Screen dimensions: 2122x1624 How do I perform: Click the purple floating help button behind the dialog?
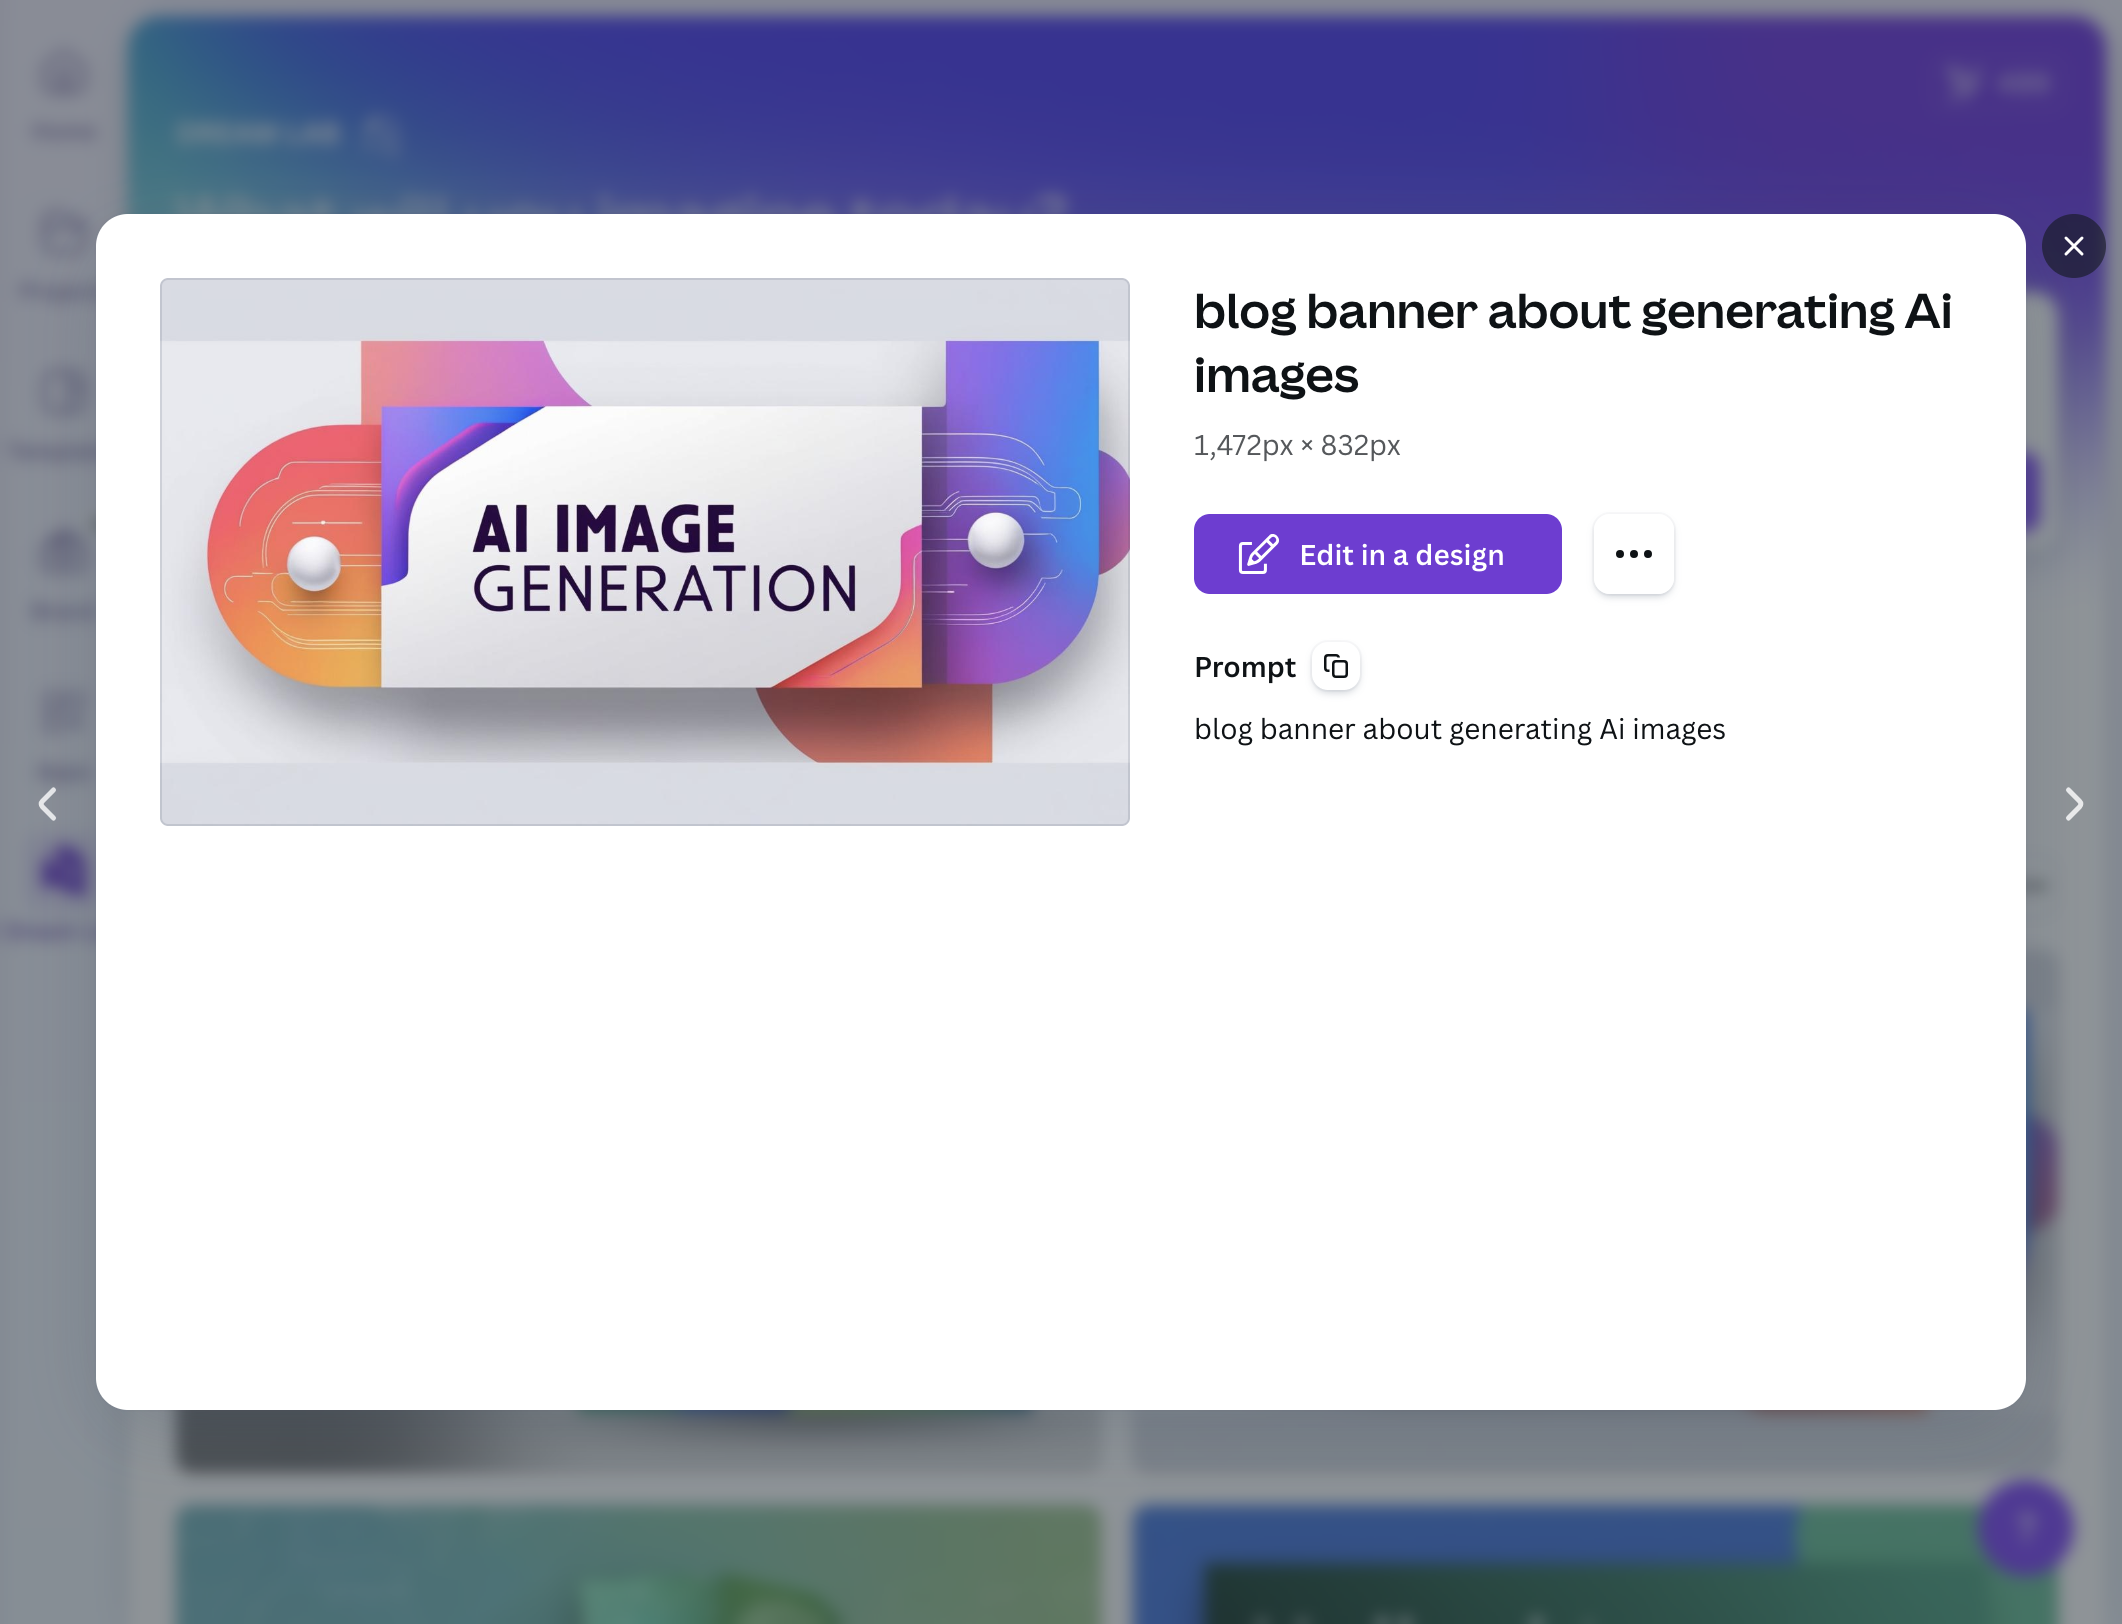pyautogui.click(x=2025, y=1526)
